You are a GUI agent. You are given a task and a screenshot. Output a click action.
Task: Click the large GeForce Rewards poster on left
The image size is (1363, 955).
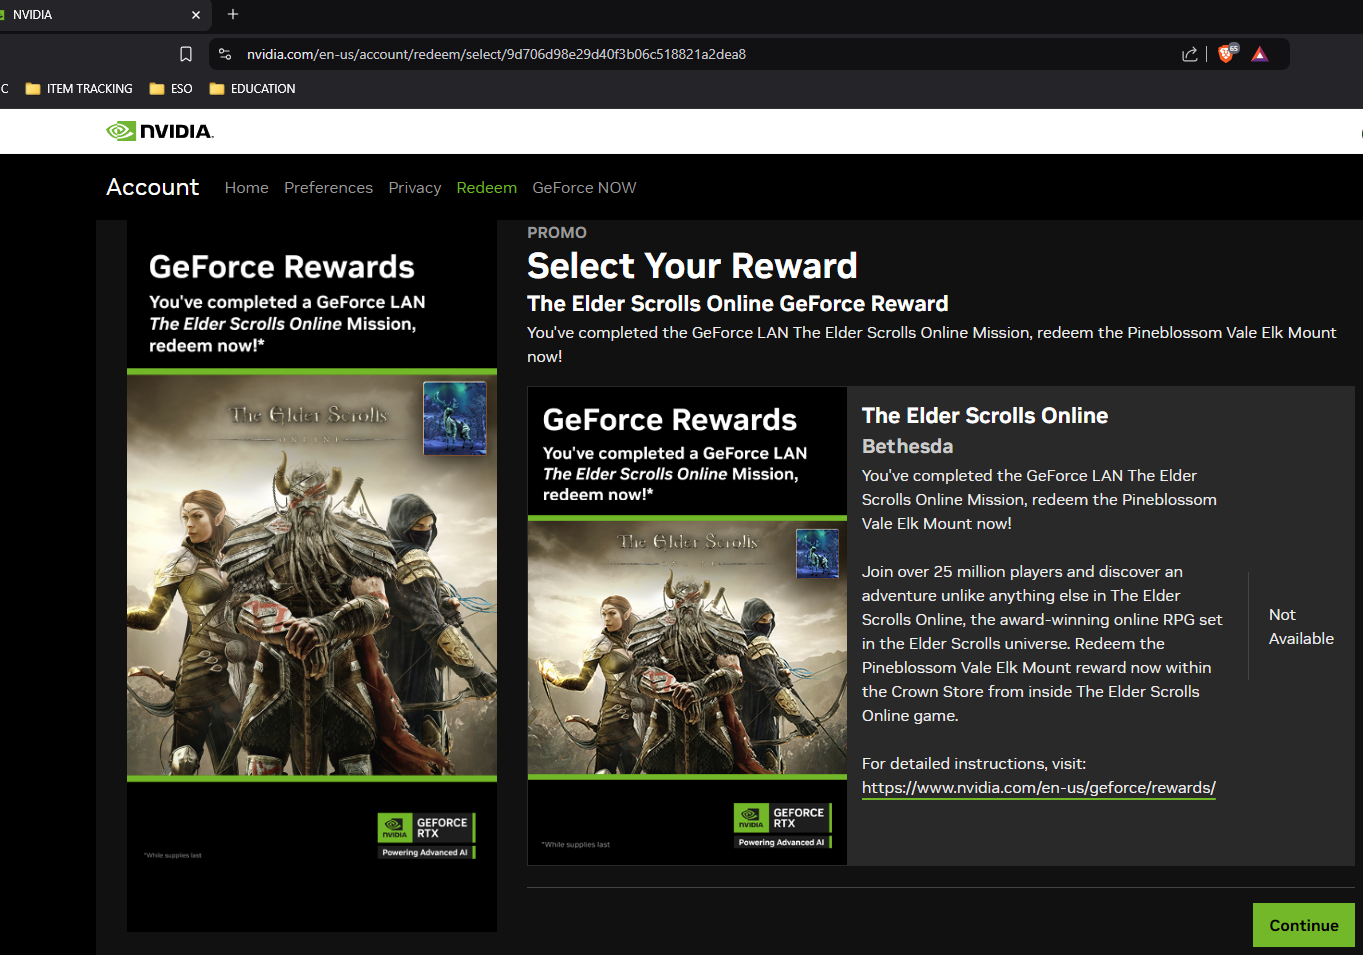(312, 576)
